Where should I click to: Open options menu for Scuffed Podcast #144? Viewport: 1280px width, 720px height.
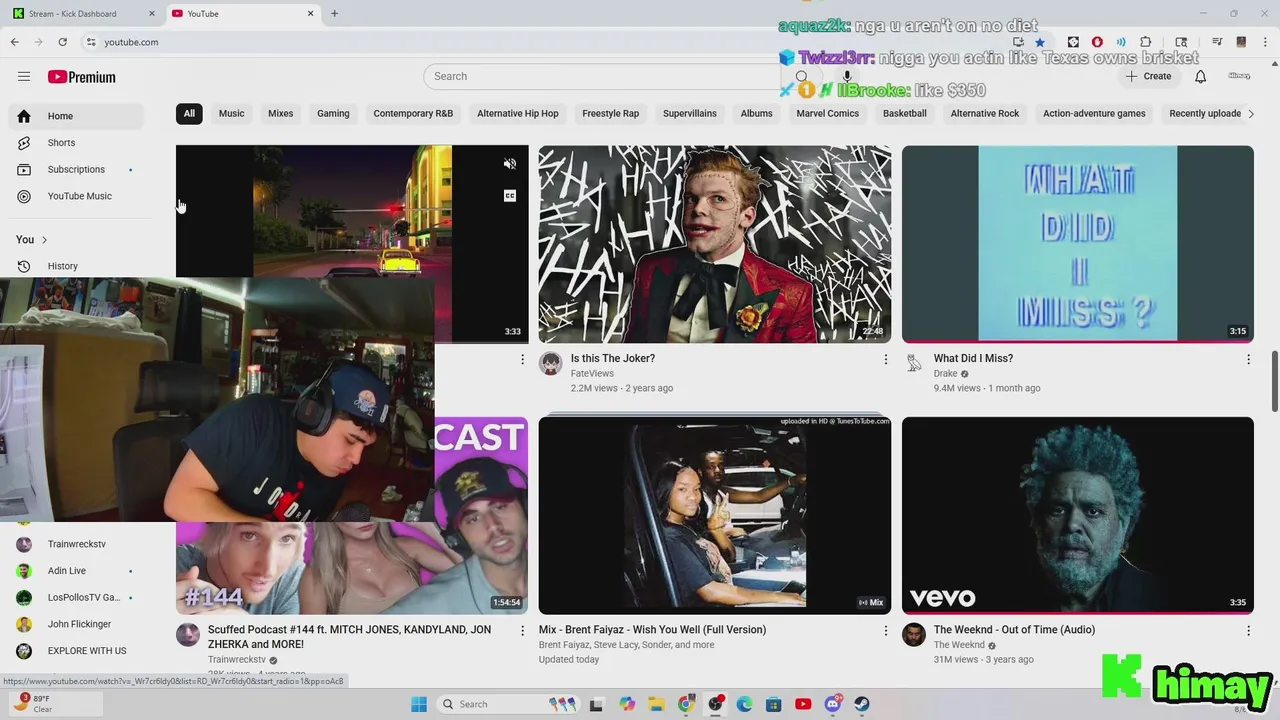point(522,631)
